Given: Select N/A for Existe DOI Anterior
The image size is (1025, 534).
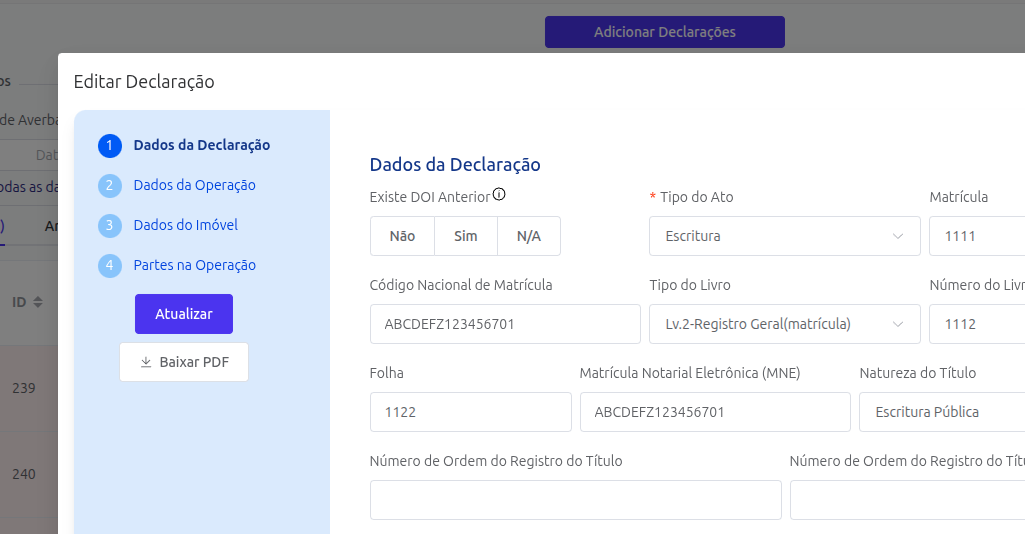Looking at the screenshot, I should (x=529, y=236).
